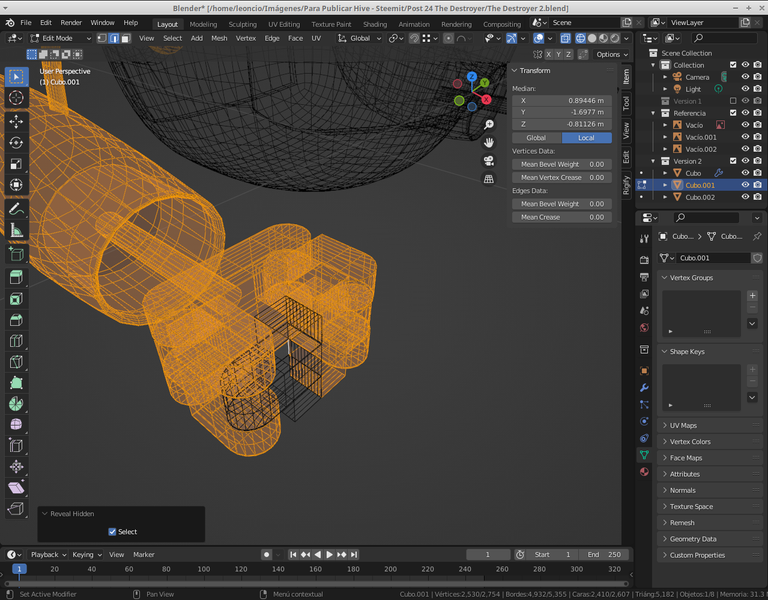Select the Smooth tool

click(x=16, y=425)
